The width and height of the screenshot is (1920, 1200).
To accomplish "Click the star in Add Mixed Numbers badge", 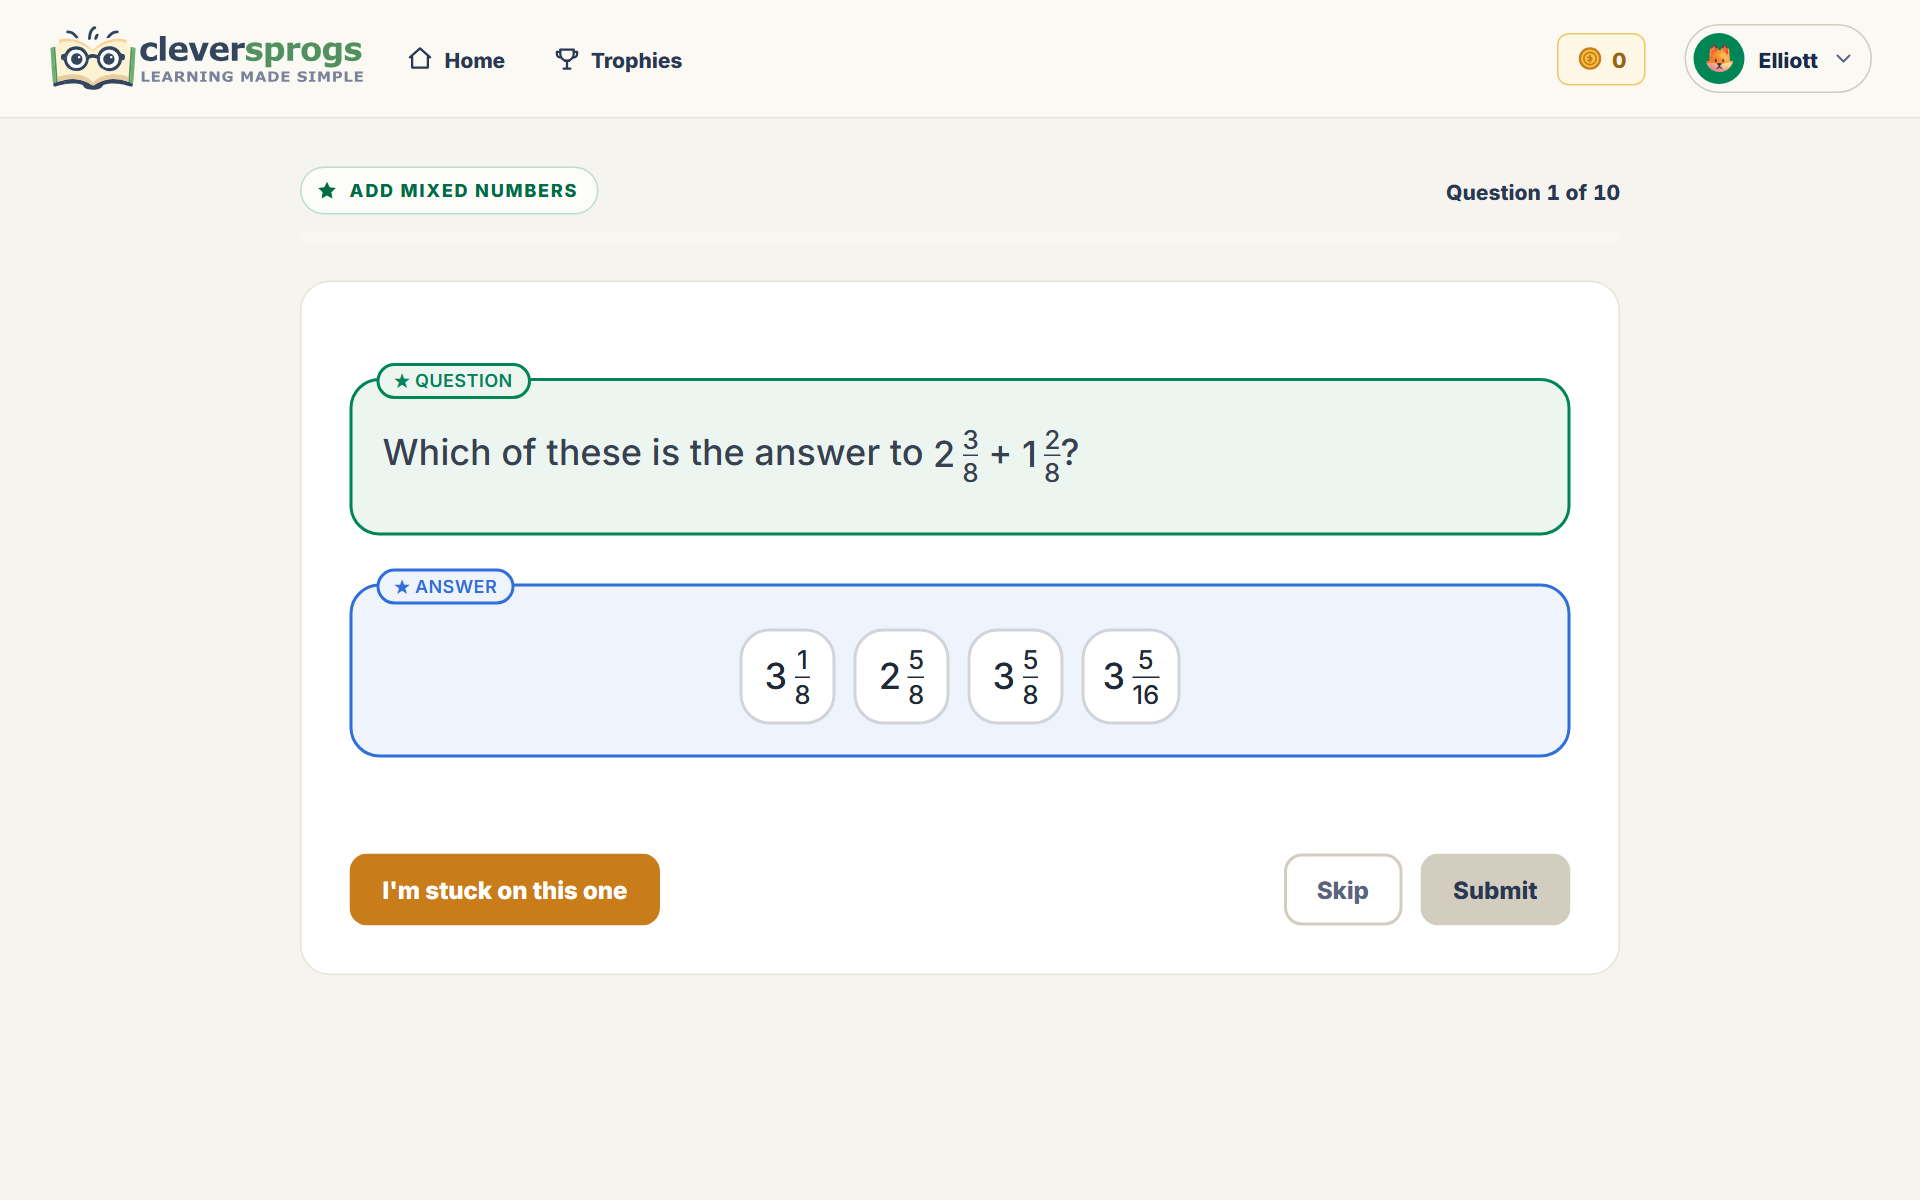I will [327, 190].
